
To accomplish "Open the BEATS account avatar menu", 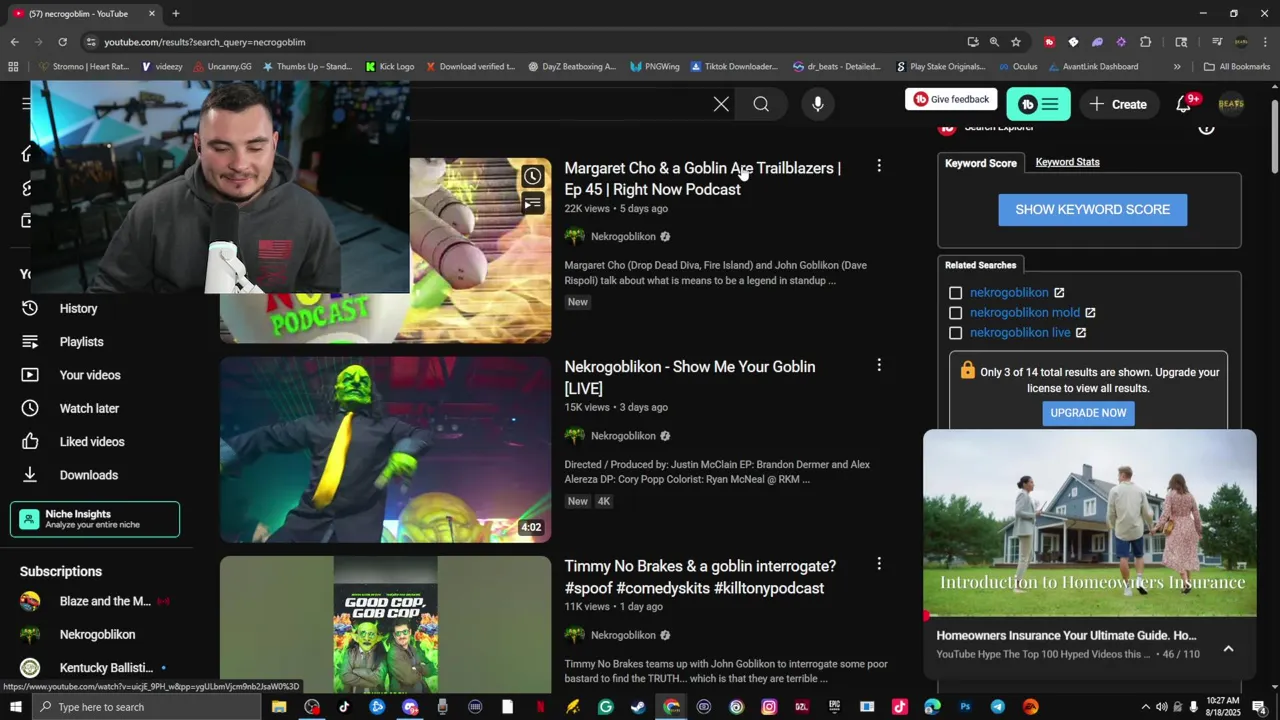I will 1231,104.
